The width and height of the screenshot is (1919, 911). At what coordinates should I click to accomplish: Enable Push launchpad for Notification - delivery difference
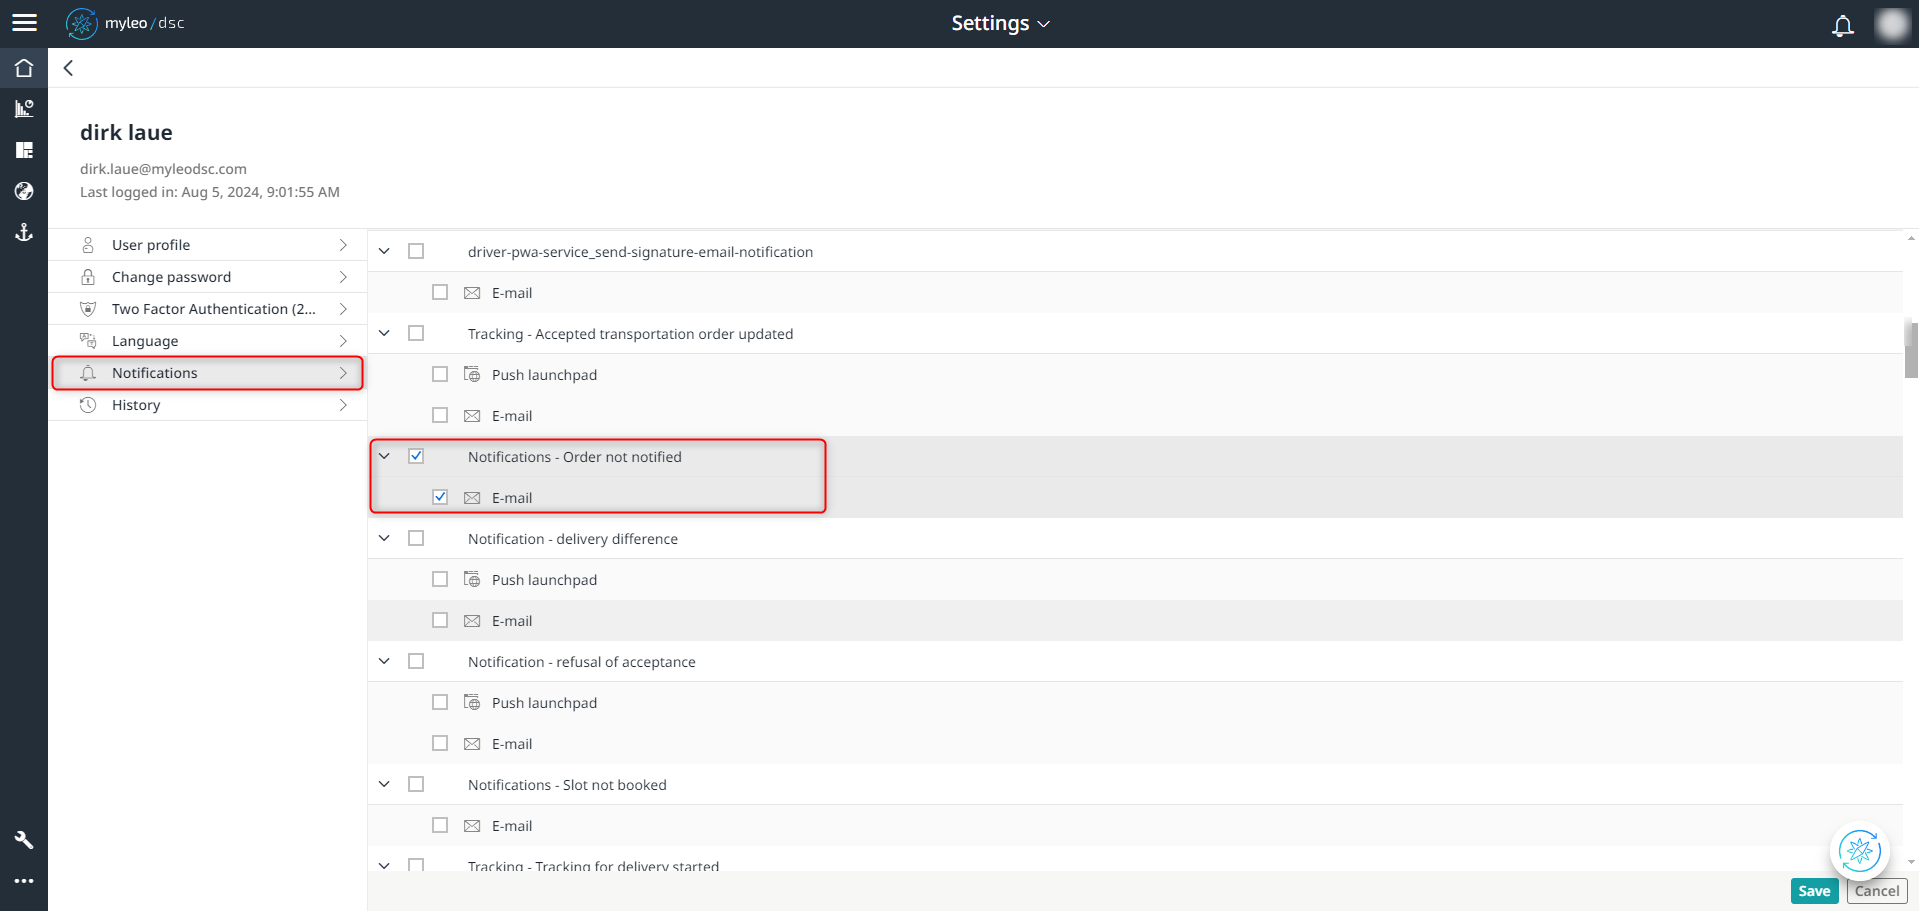tap(440, 579)
